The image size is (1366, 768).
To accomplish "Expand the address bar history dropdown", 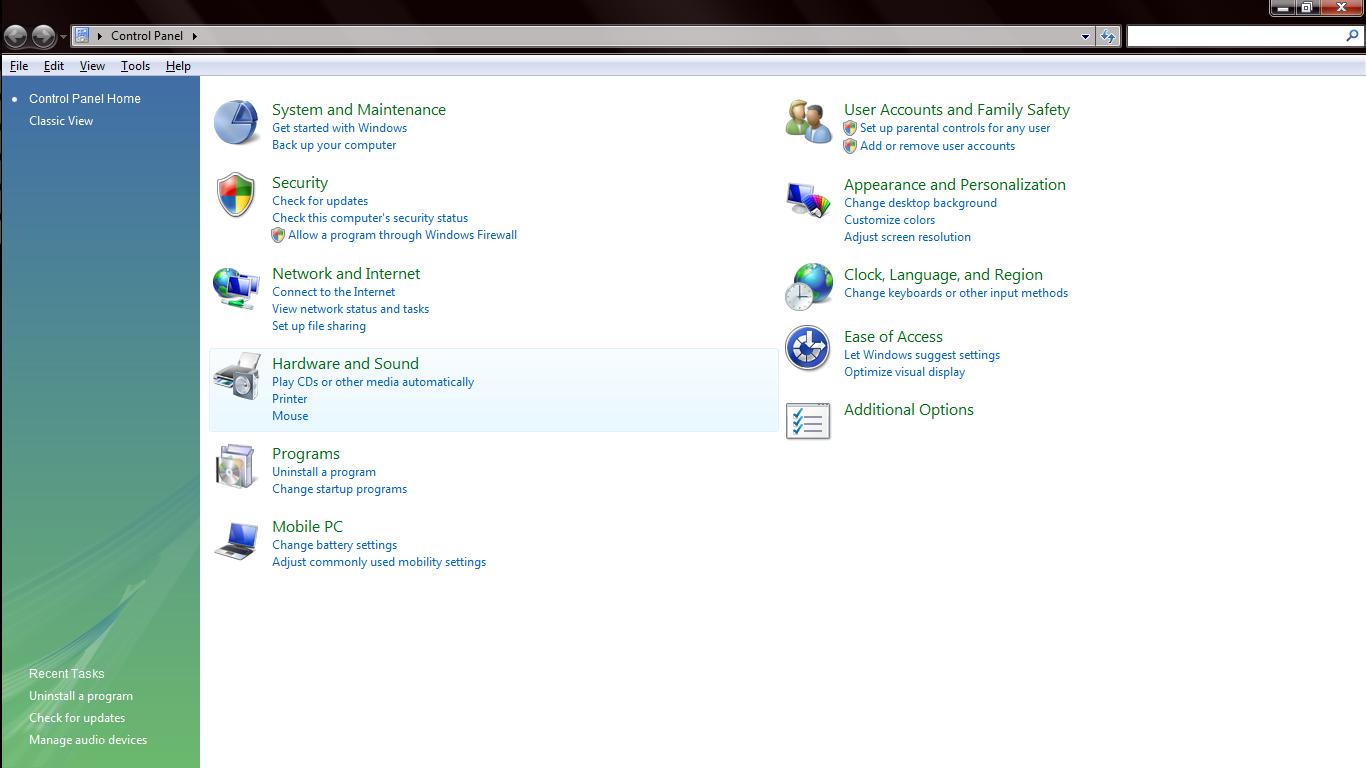I will click(1086, 36).
